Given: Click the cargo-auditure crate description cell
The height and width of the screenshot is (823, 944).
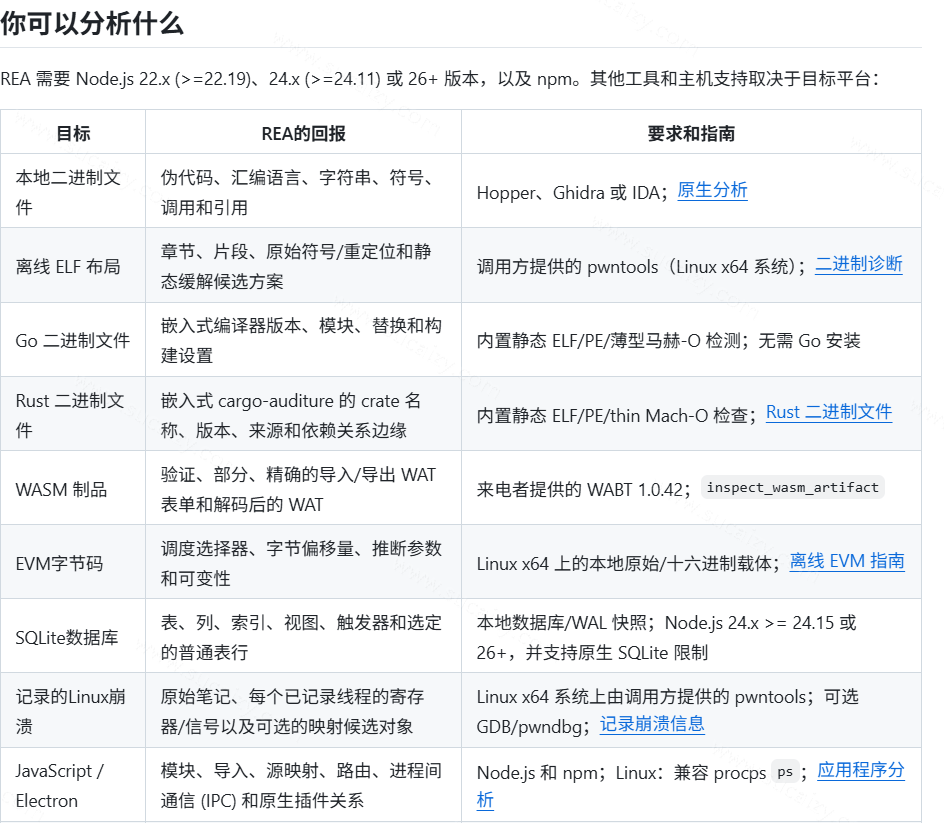Looking at the screenshot, I should click(x=303, y=414).
